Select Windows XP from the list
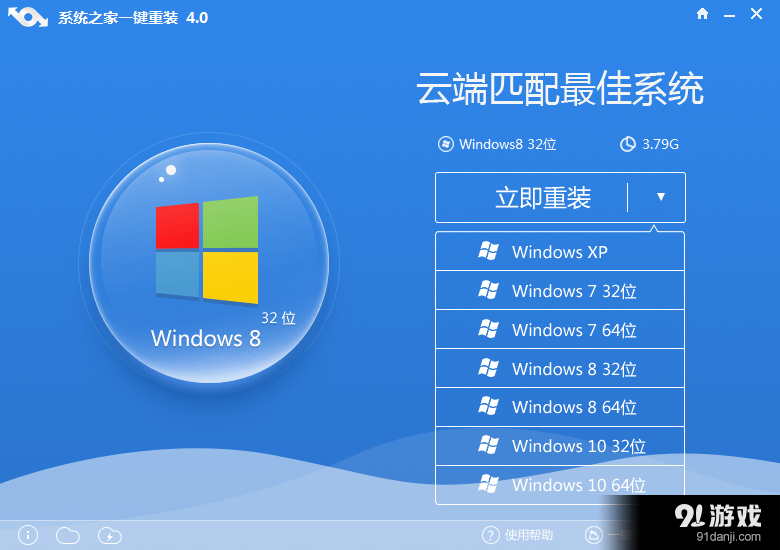This screenshot has width=780, height=550. [x=559, y=252]
